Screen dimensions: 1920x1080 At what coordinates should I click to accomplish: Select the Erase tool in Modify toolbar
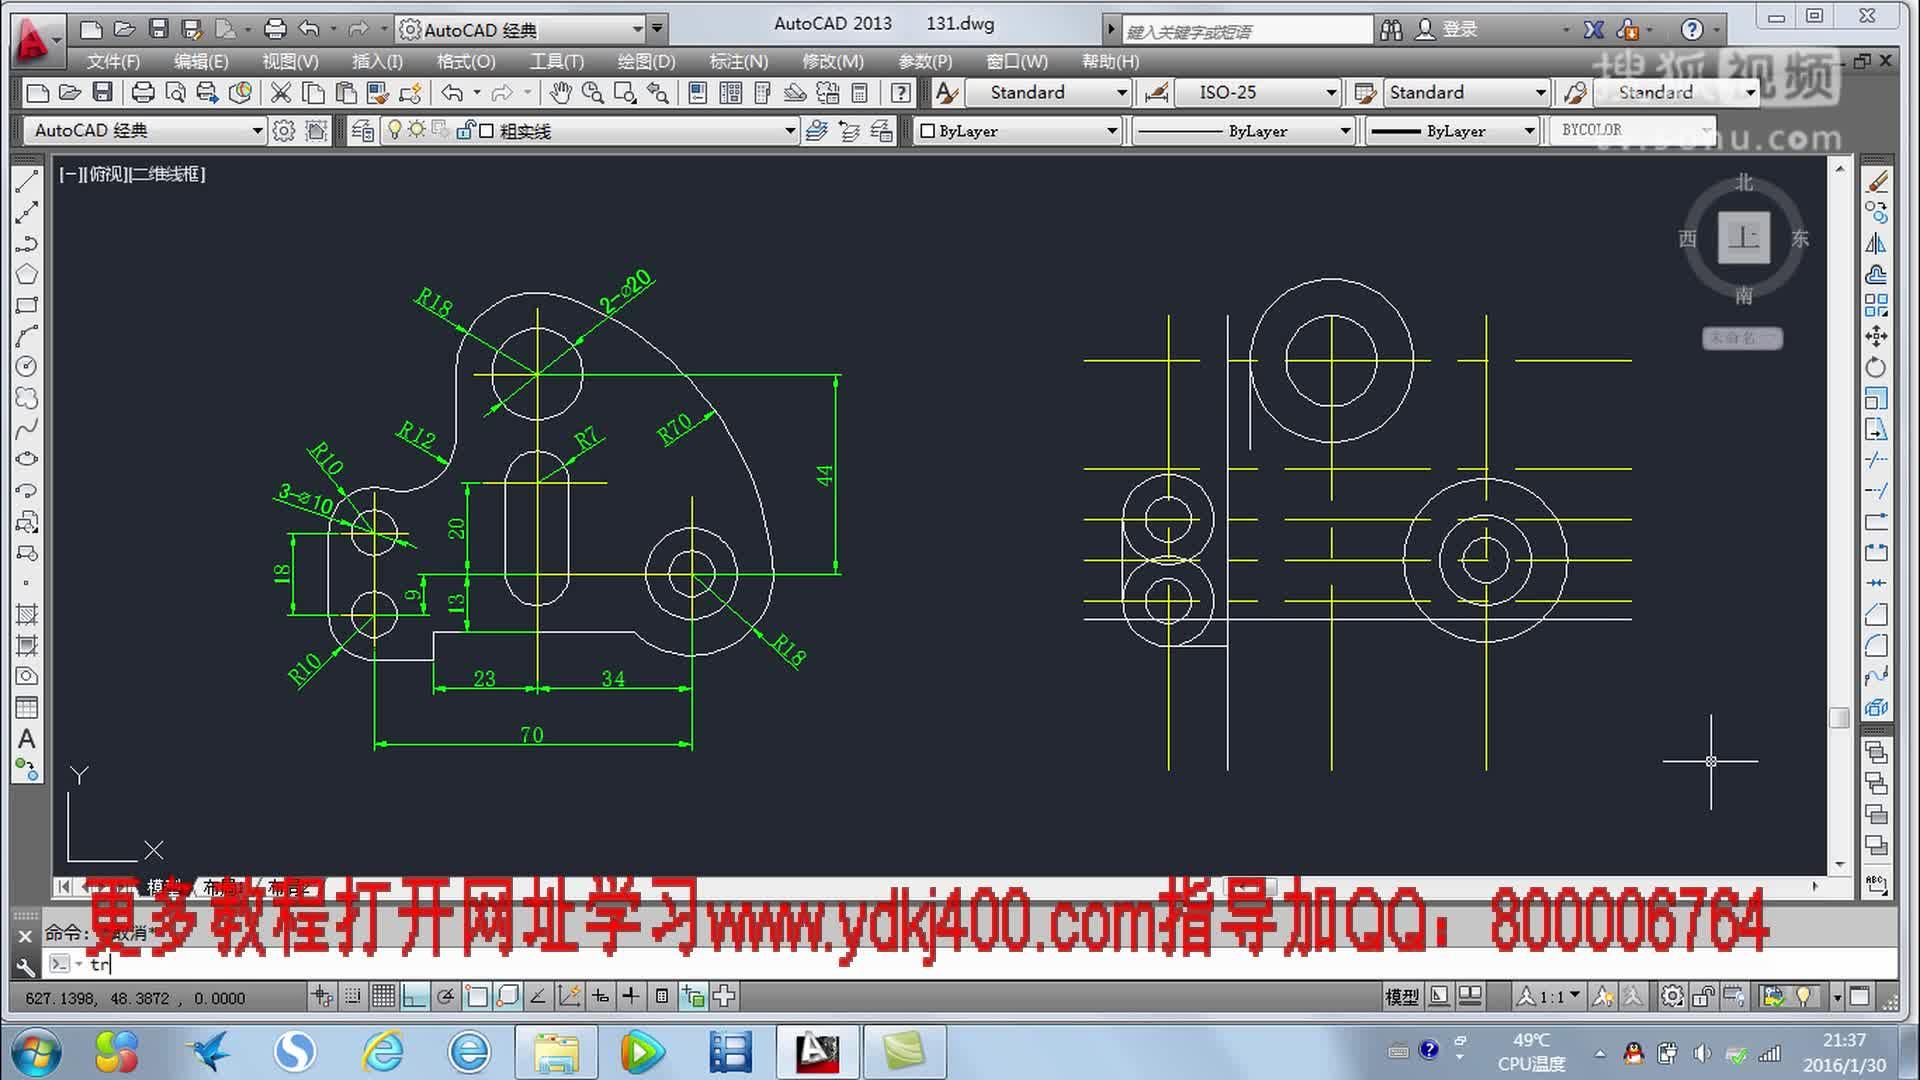pos(1877,180)
